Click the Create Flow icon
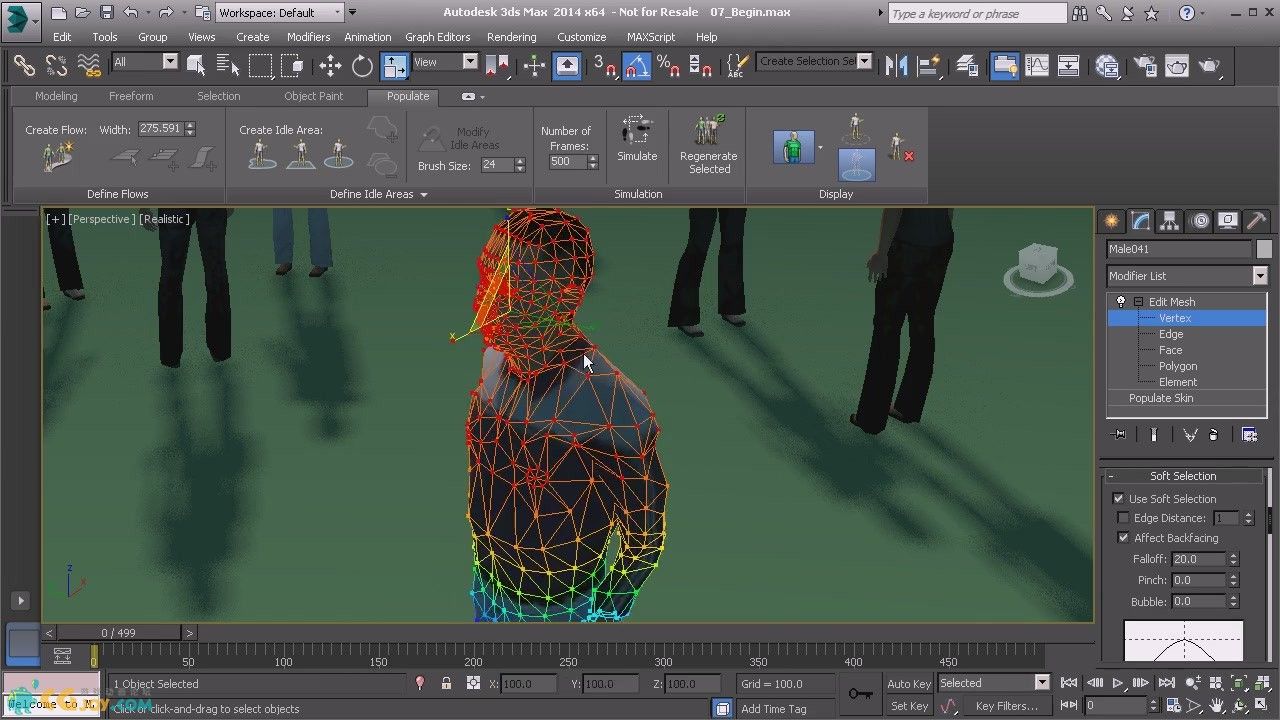The image size is (1280, 720). [x=57, y=156]
